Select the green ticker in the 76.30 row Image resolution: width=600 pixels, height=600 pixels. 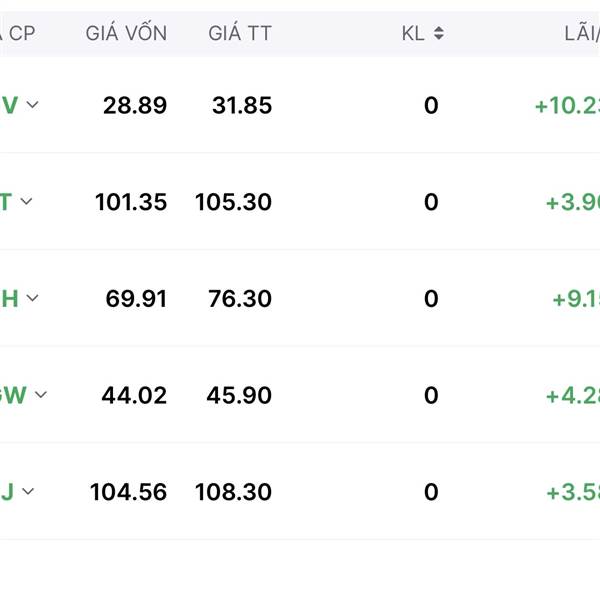10,298
